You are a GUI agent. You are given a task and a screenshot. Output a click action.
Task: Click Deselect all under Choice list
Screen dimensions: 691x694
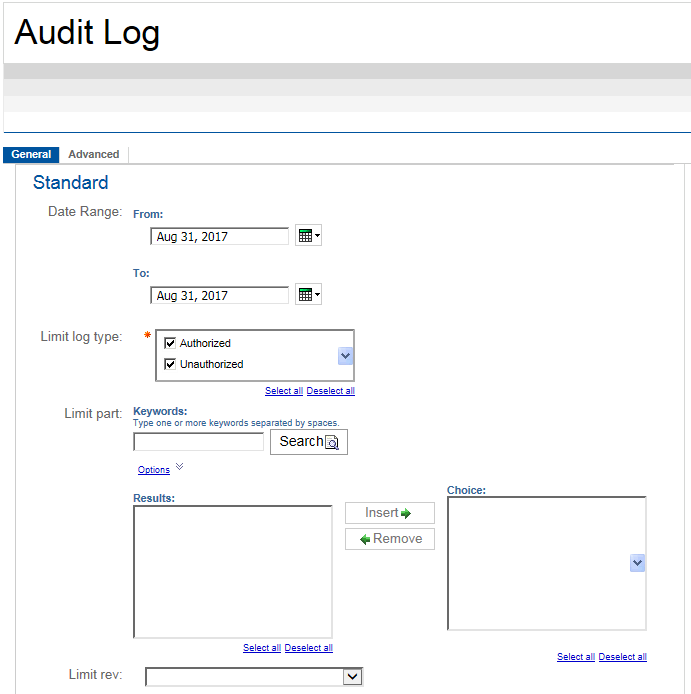(622, 657)
